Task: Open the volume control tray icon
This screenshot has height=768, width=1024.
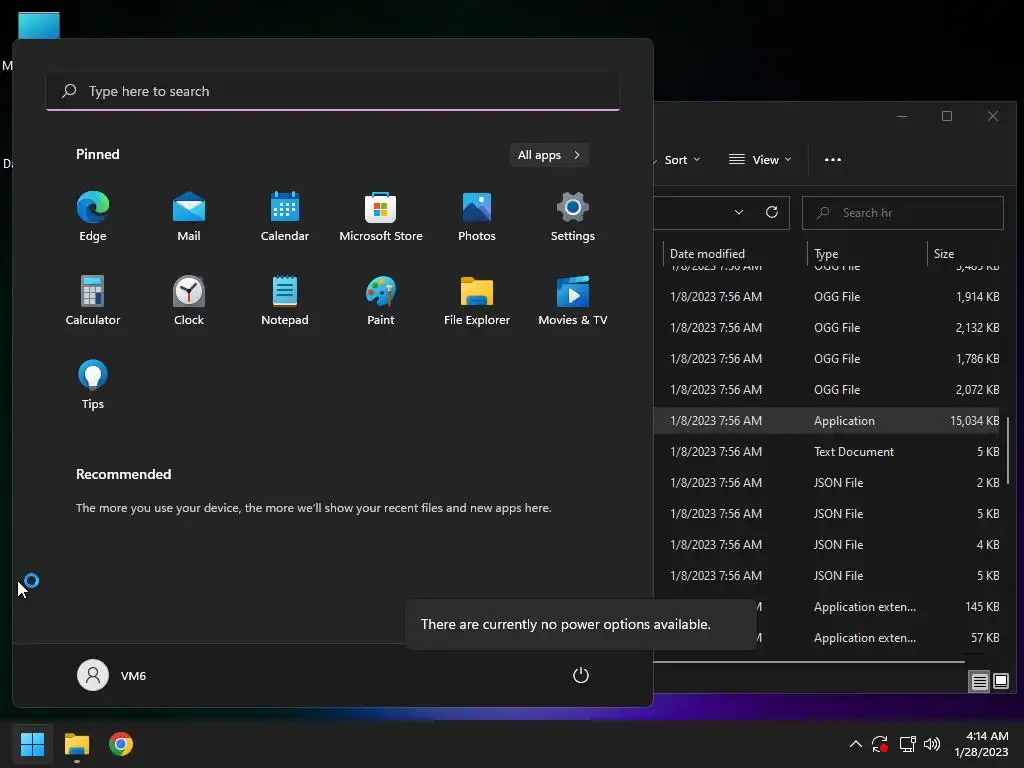Action: (x=932, y=744)
